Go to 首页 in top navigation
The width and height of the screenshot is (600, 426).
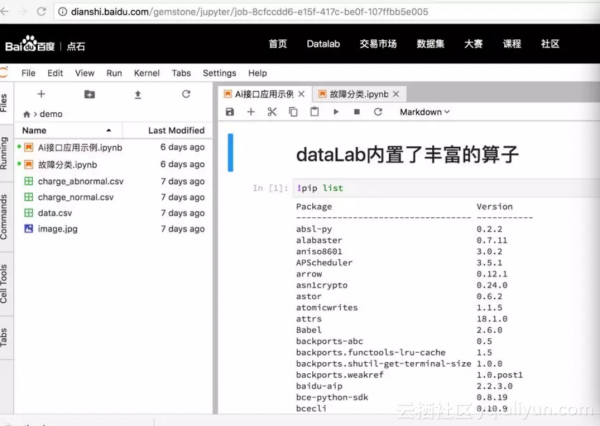[x=277, y=44]
